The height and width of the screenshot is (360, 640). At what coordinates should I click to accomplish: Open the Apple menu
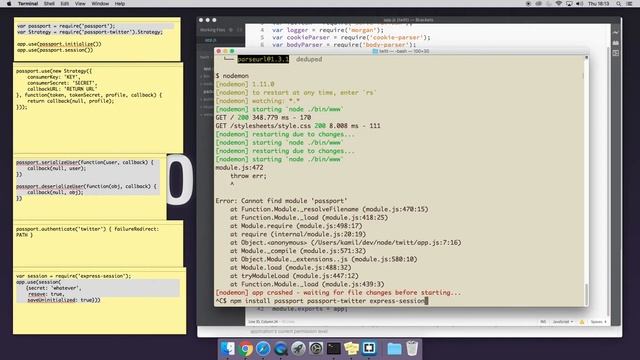point(9,4)
